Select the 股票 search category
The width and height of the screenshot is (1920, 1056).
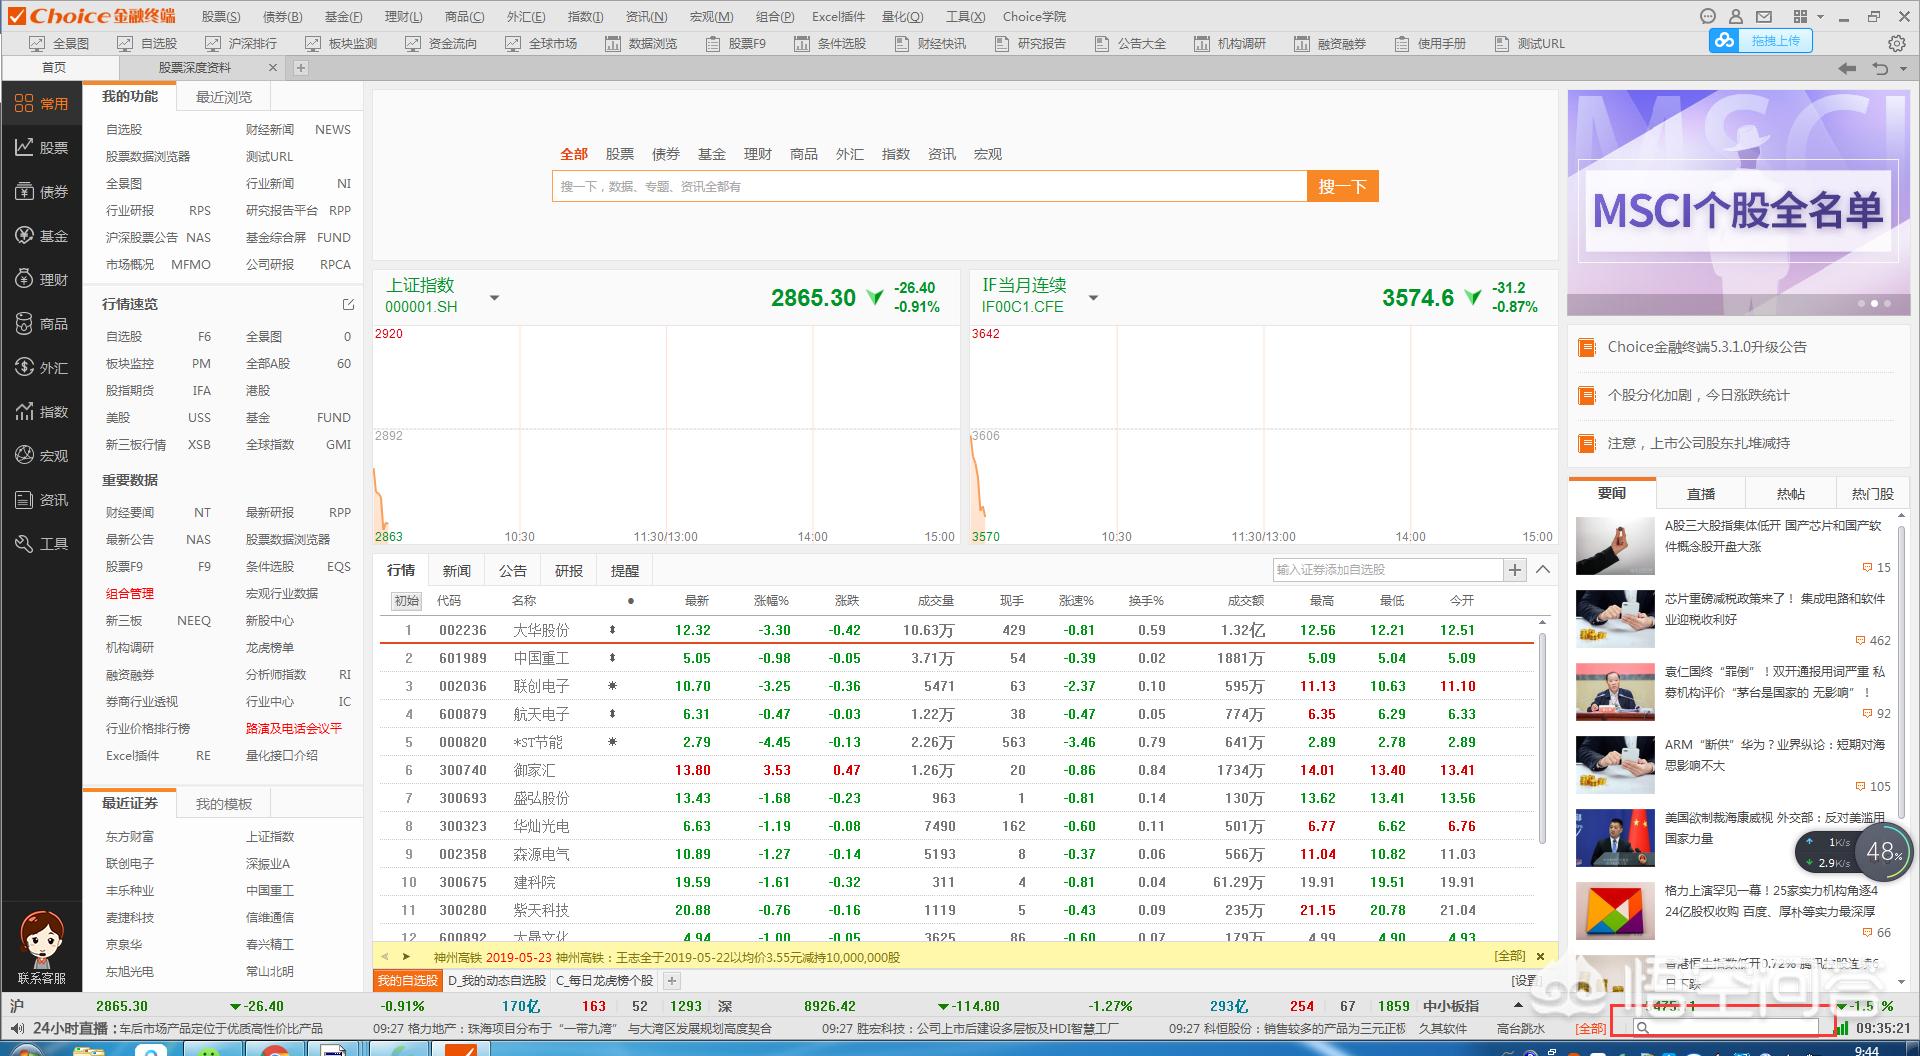[620, 154]
